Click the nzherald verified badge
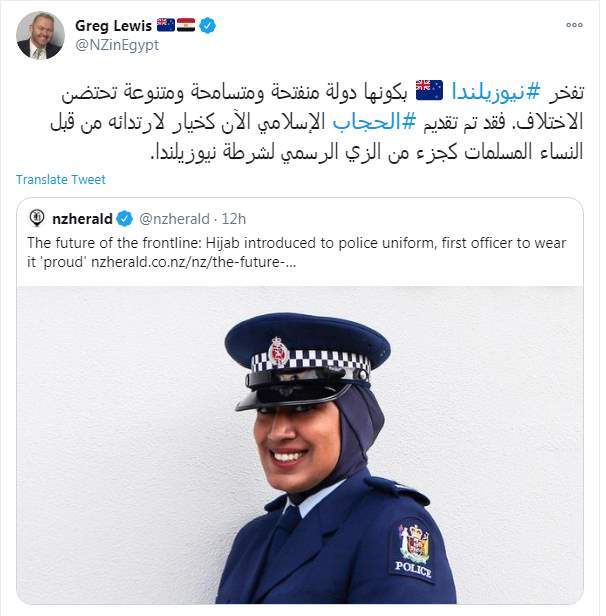The width and height of the screenshot is (606, 616). click(125, 219)
